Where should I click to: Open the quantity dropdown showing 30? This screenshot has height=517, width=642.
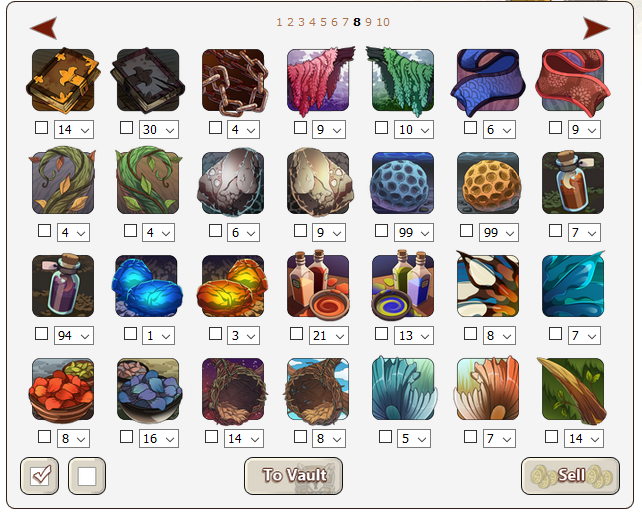coord(158,130)
